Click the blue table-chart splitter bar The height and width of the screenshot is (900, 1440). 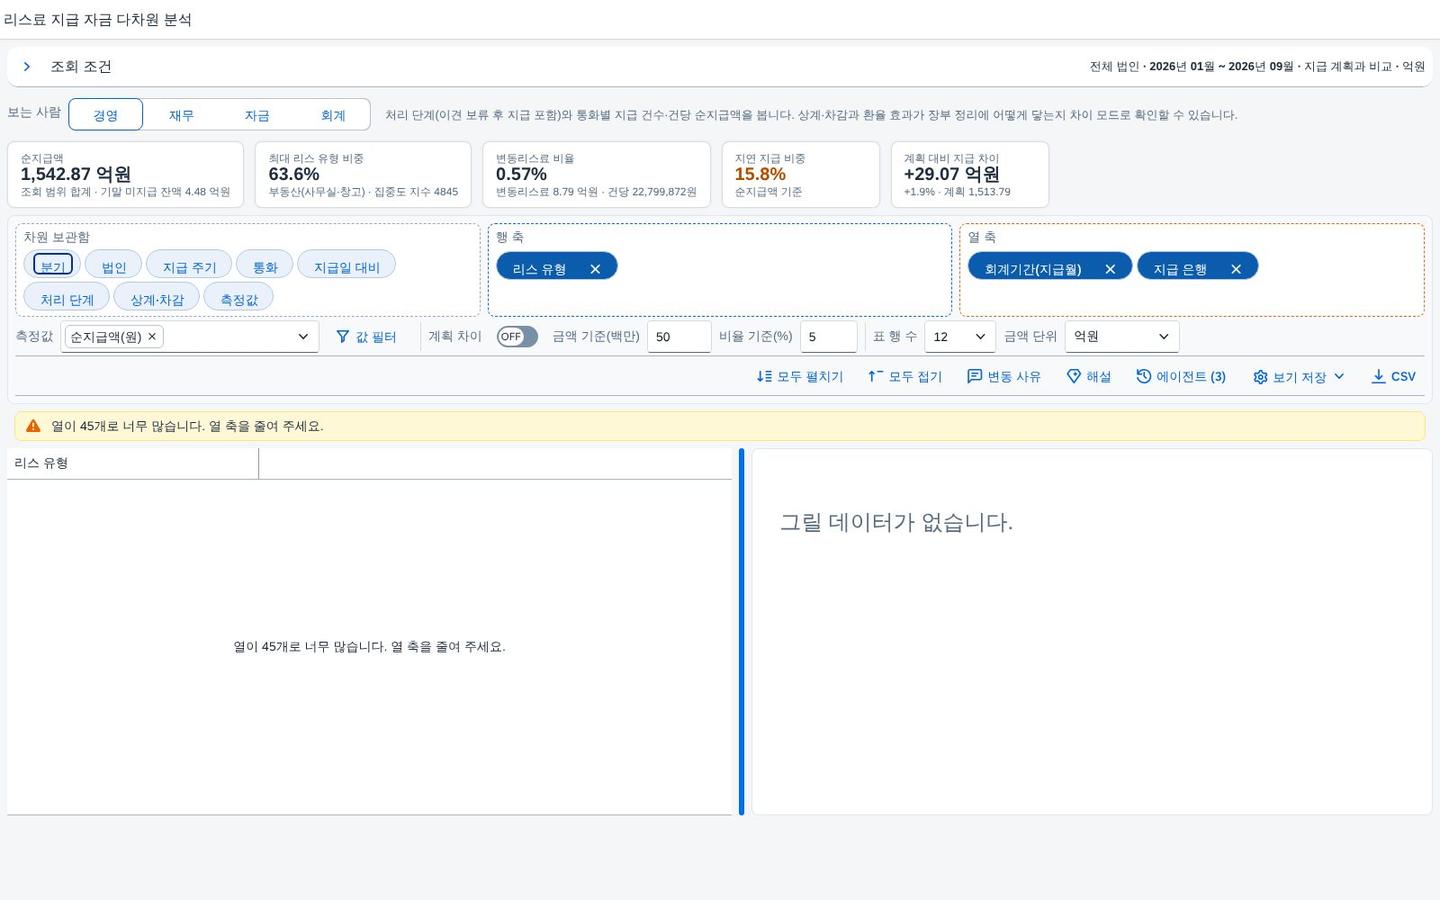[741, 632]
